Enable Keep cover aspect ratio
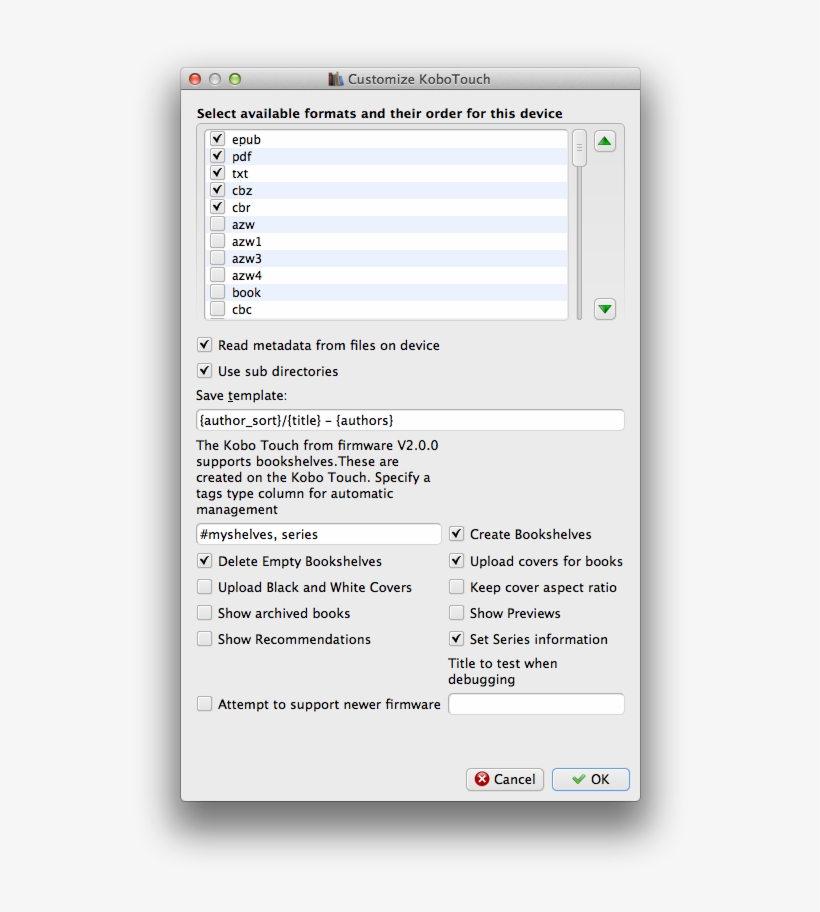This screenshot has width=820, height=912. [457, 587]
